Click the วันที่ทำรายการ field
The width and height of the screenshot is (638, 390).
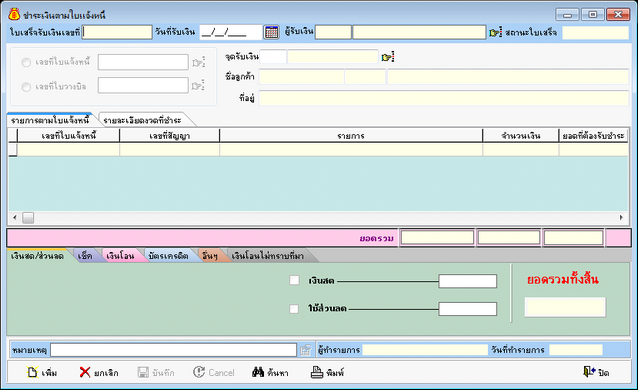pyautogui.click(x=576, y=350)
